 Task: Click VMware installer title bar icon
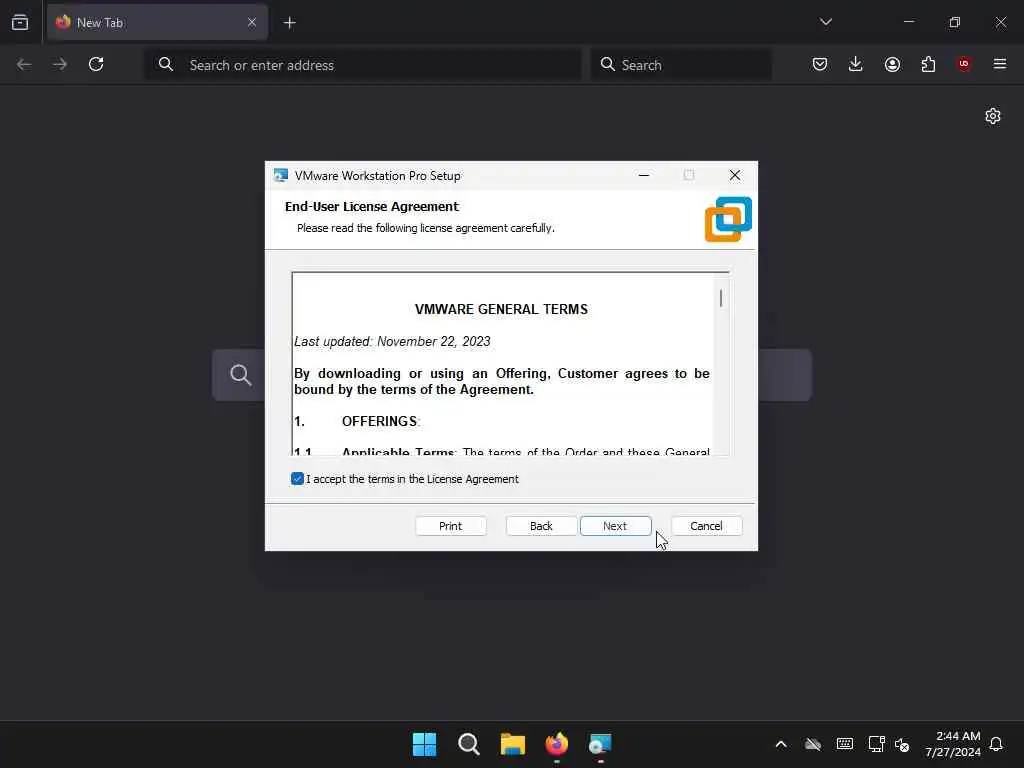[x=281, y=175]
